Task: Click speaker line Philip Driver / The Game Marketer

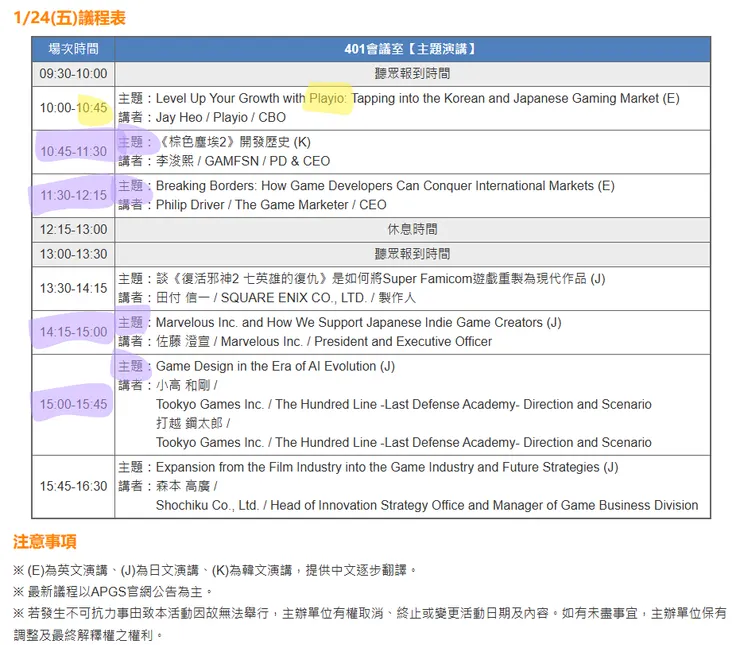Action: 252,205
